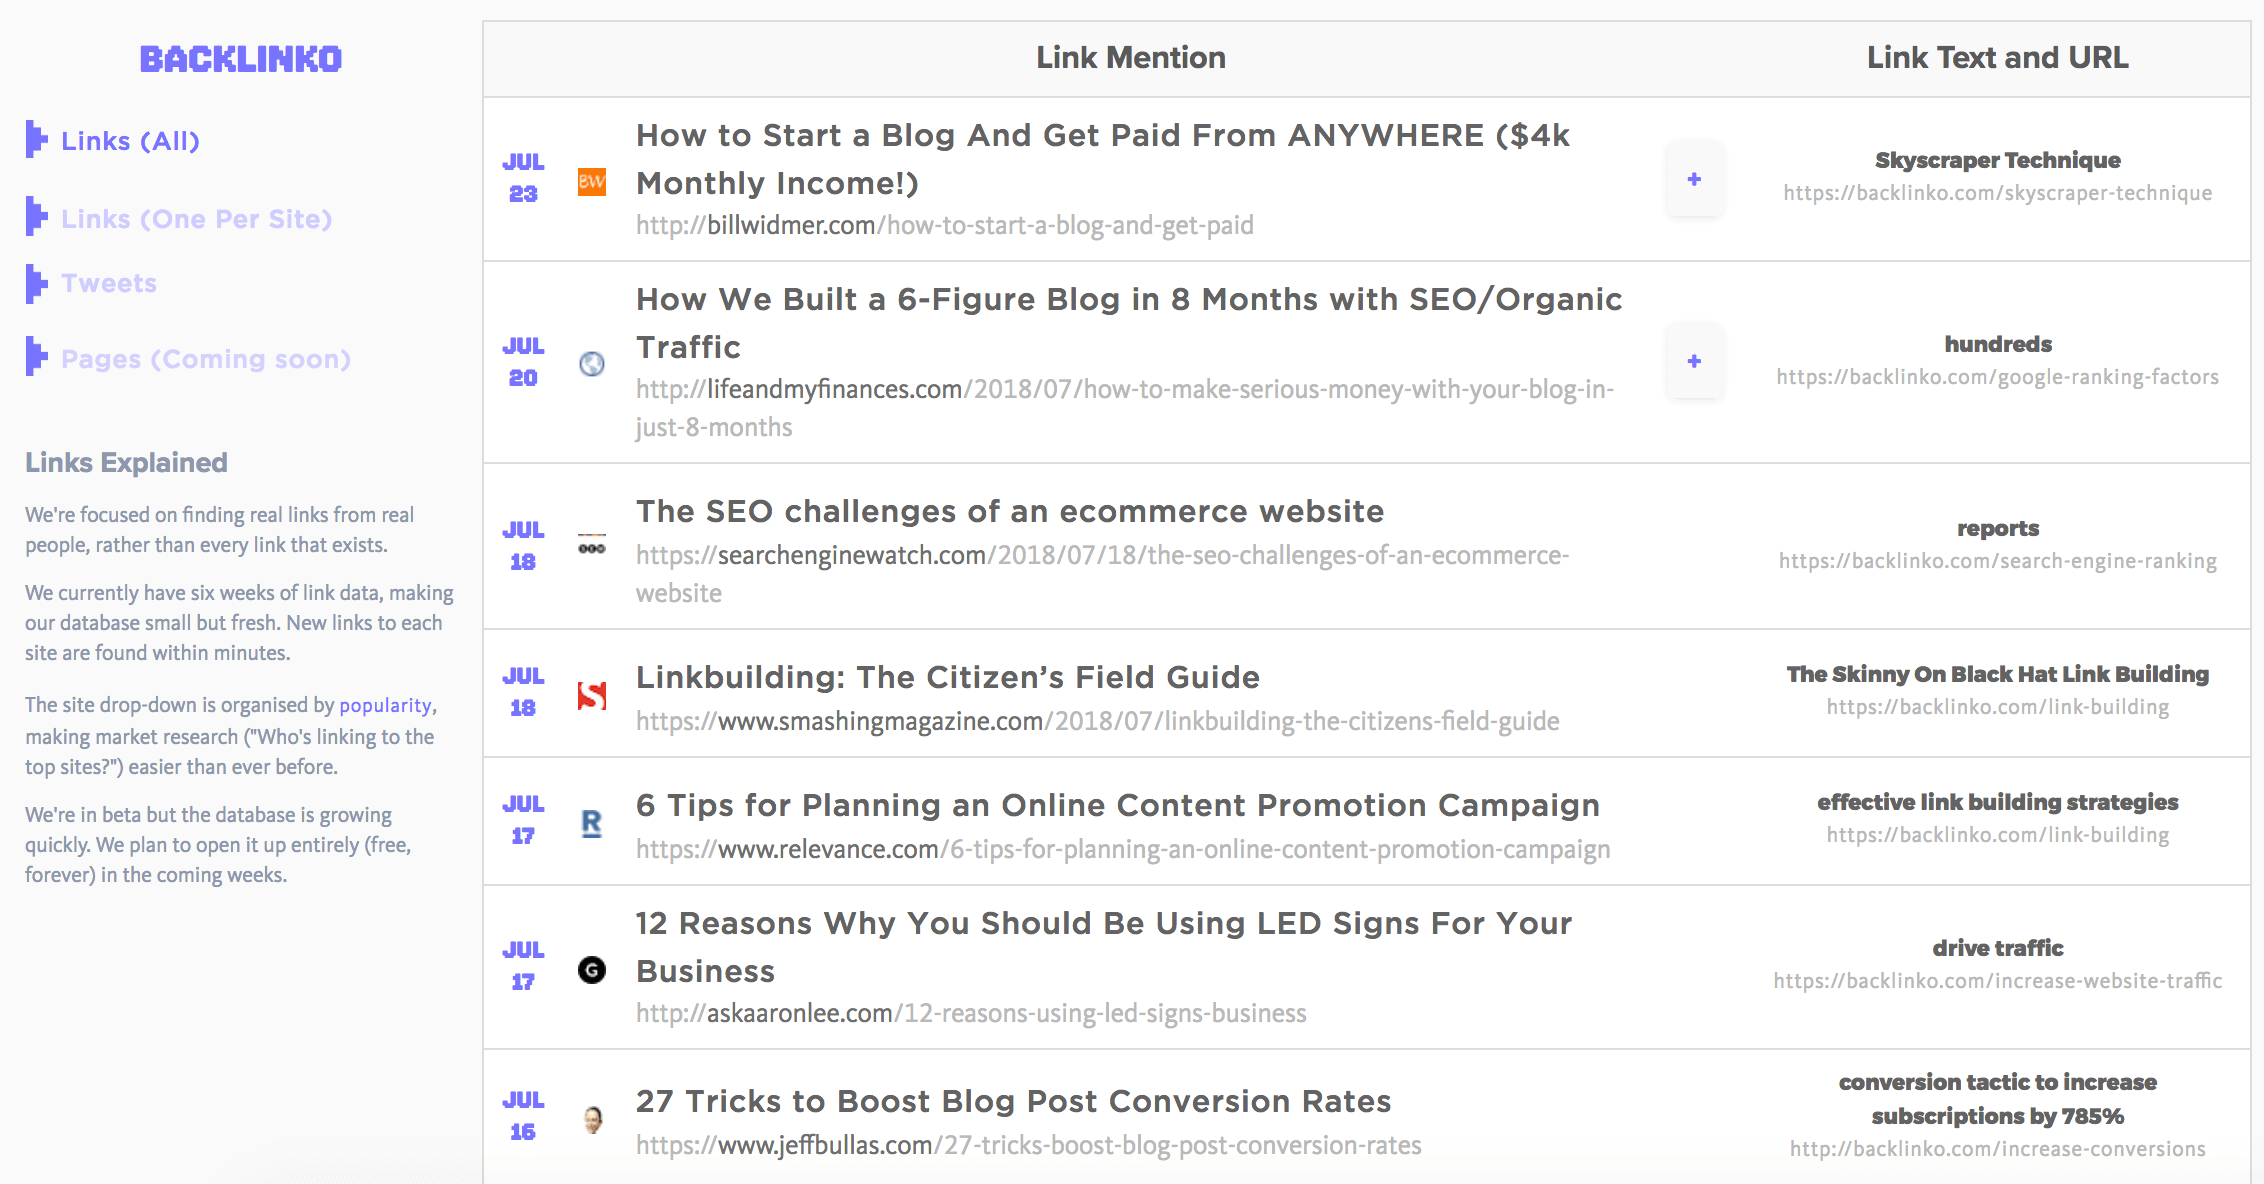This screenshot has height=1184, width=2264.
Task: Click the lifeandmyfinances.com globe favicon
Action: 592,364
